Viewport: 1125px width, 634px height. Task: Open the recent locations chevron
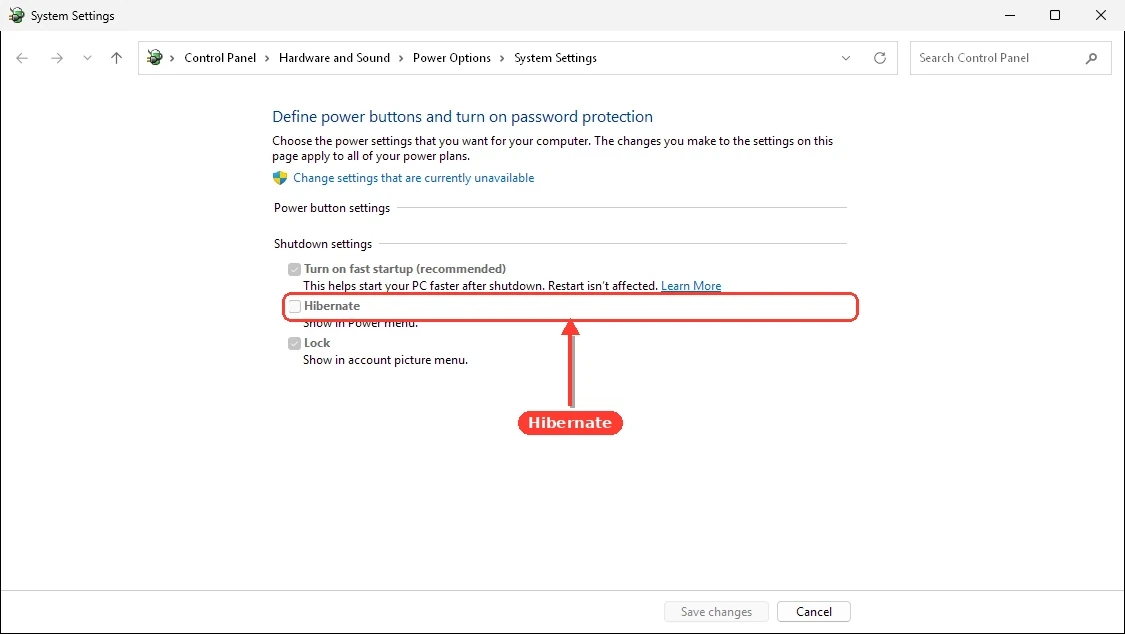click(87, 58)
